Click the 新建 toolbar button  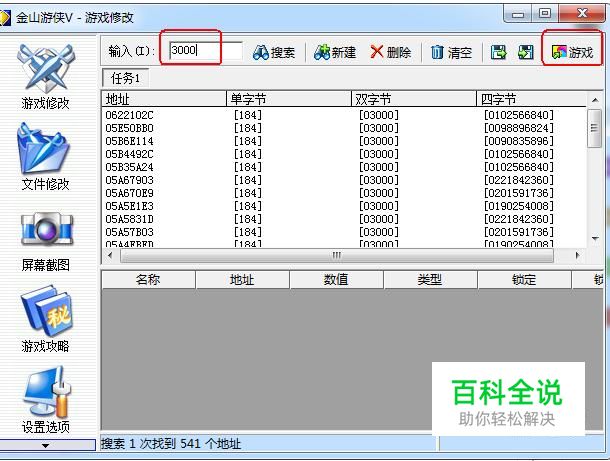pyautogui.click(x=335, y=52)
